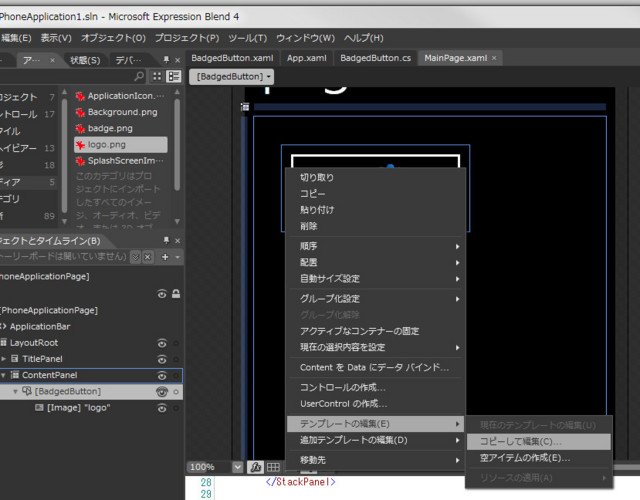Click the storyboard picker double-chevron icon
Image resolution: width=640 pixels, height=500 pixels.
(136, 257)
